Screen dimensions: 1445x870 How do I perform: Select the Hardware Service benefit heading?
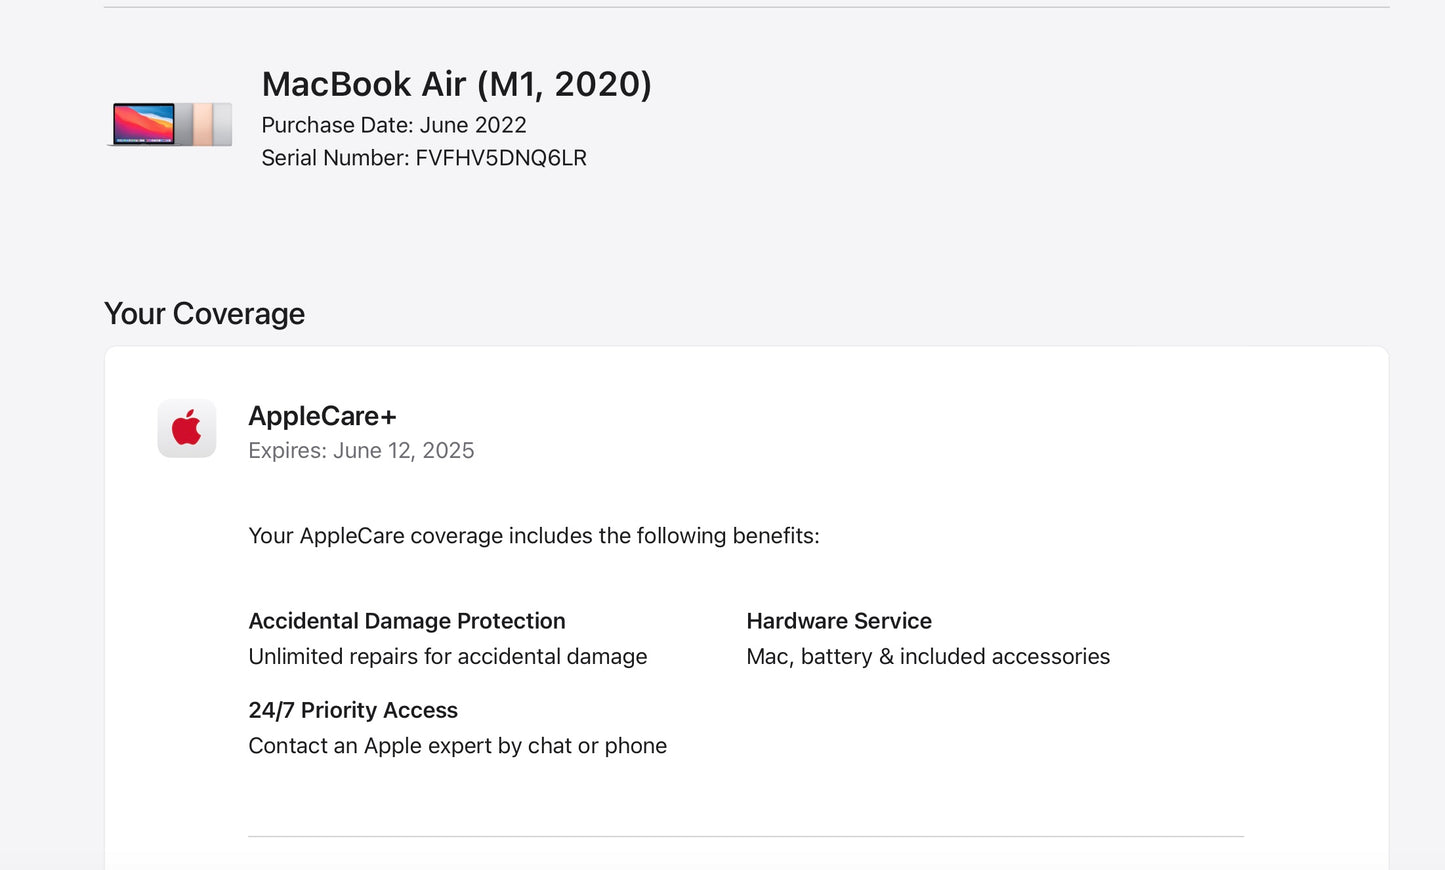coord(838,621)
